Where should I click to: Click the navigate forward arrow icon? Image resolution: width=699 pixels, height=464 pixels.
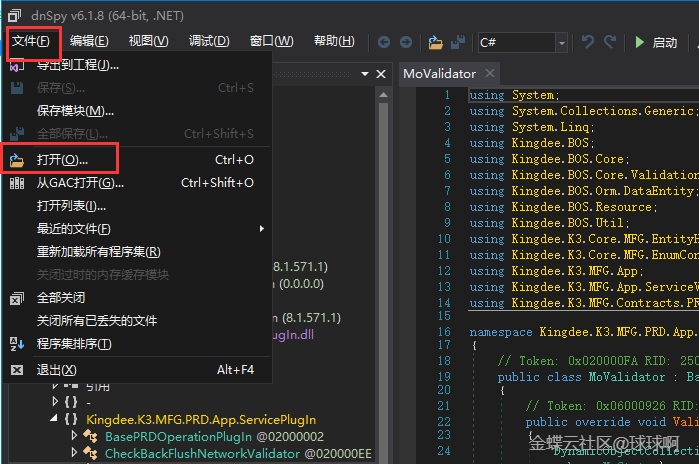tap(406, 42)
